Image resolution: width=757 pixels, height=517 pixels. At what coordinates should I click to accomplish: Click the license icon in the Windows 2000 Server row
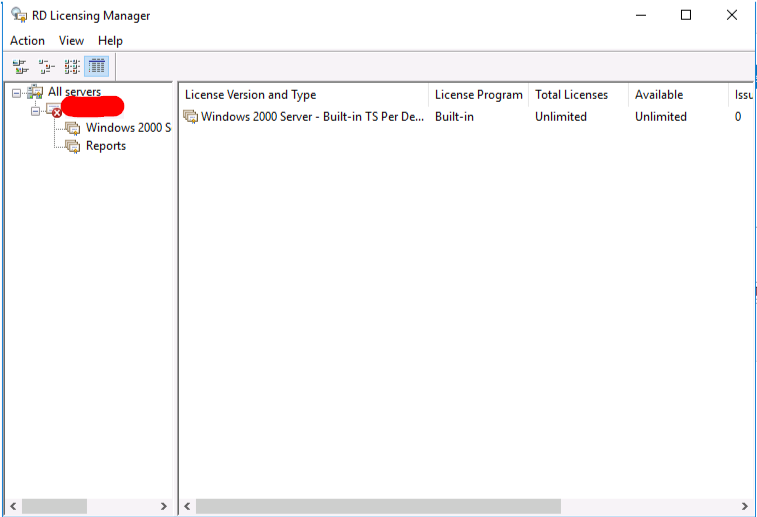(x=191, y=117)
